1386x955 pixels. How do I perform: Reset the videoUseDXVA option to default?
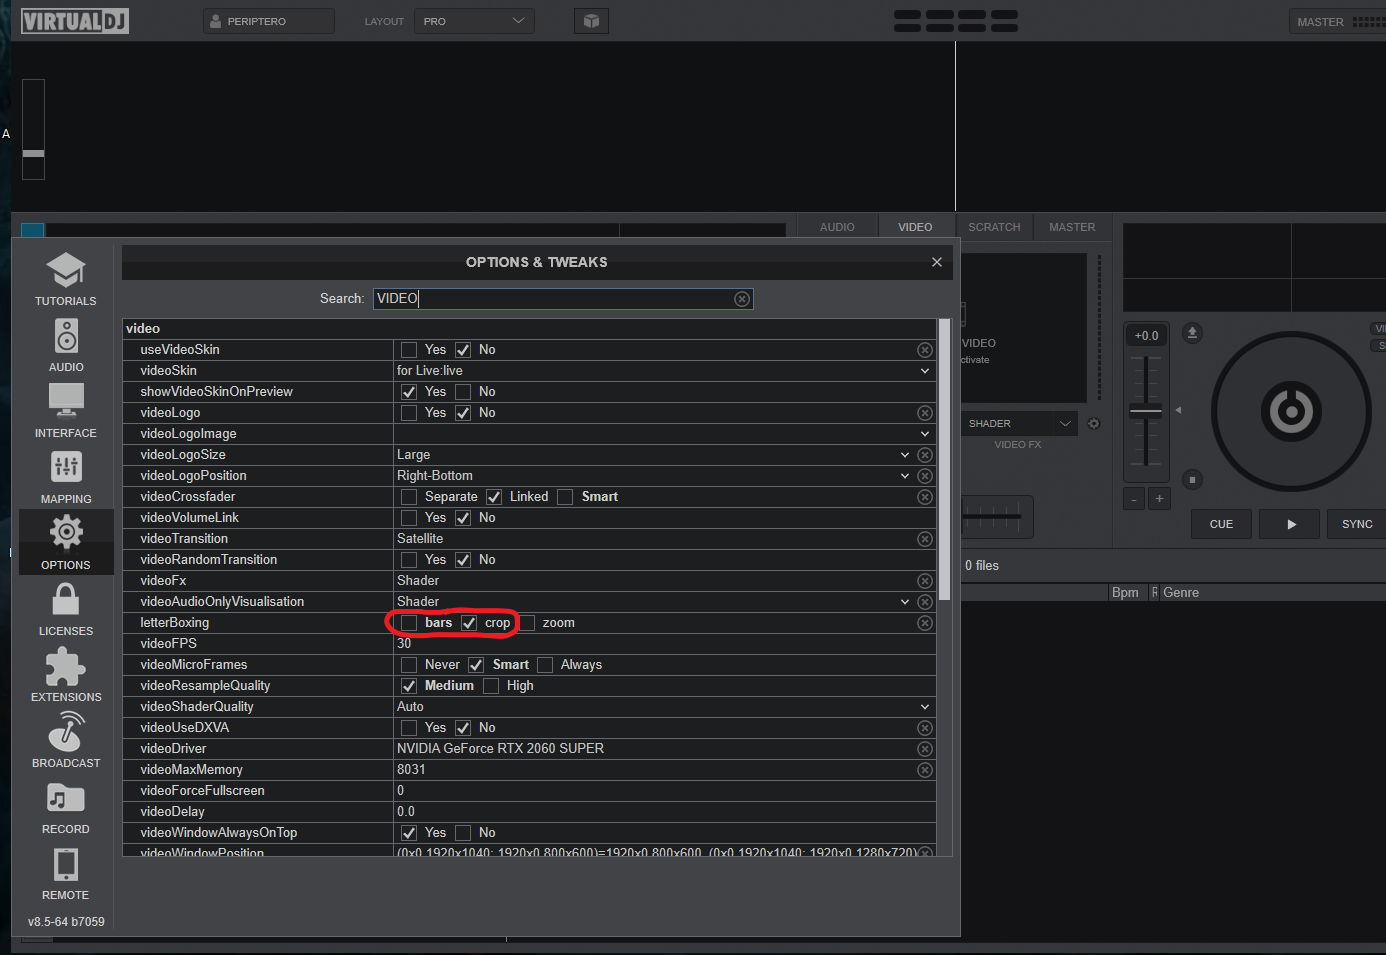(925, 728)
